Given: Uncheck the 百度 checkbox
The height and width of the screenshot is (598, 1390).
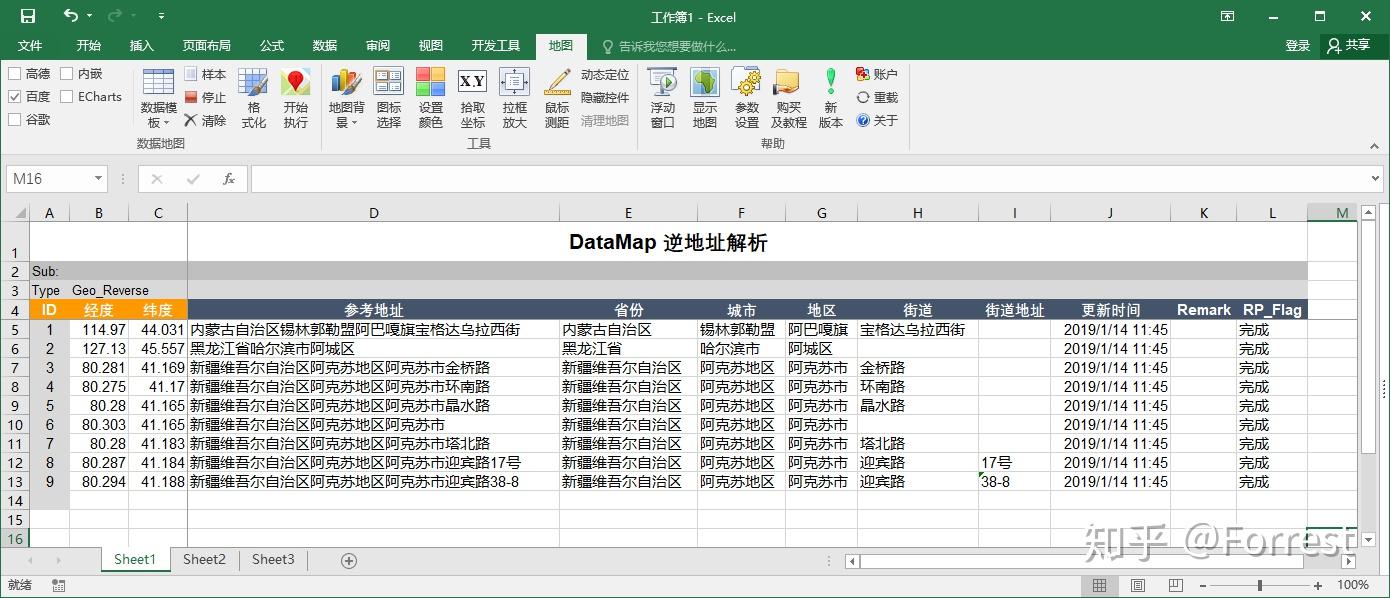Looking at the screenshot, I should tap(15, 97).
